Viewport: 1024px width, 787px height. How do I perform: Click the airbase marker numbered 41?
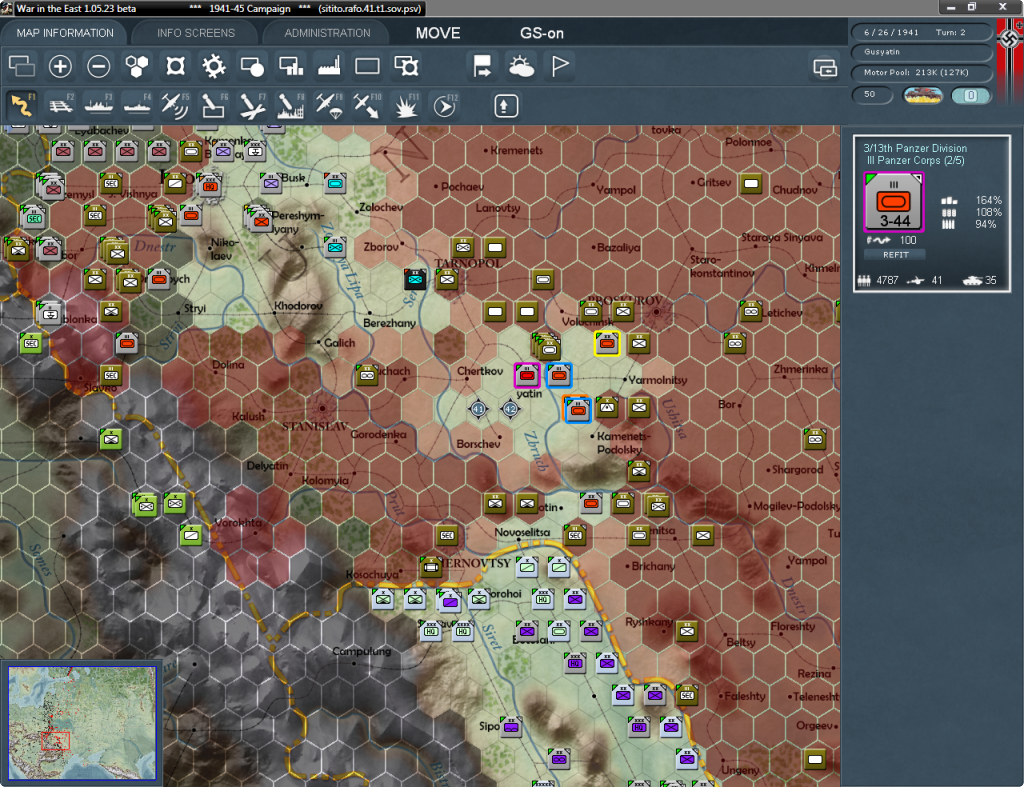478,409
